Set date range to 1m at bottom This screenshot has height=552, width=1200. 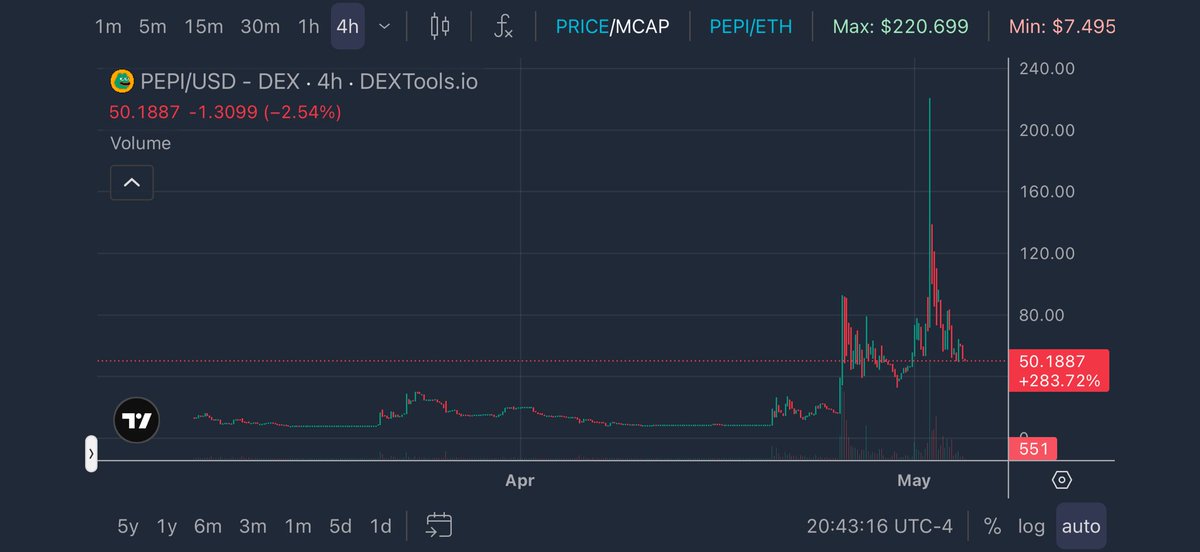pyautogui.click(x=298, y=525)
